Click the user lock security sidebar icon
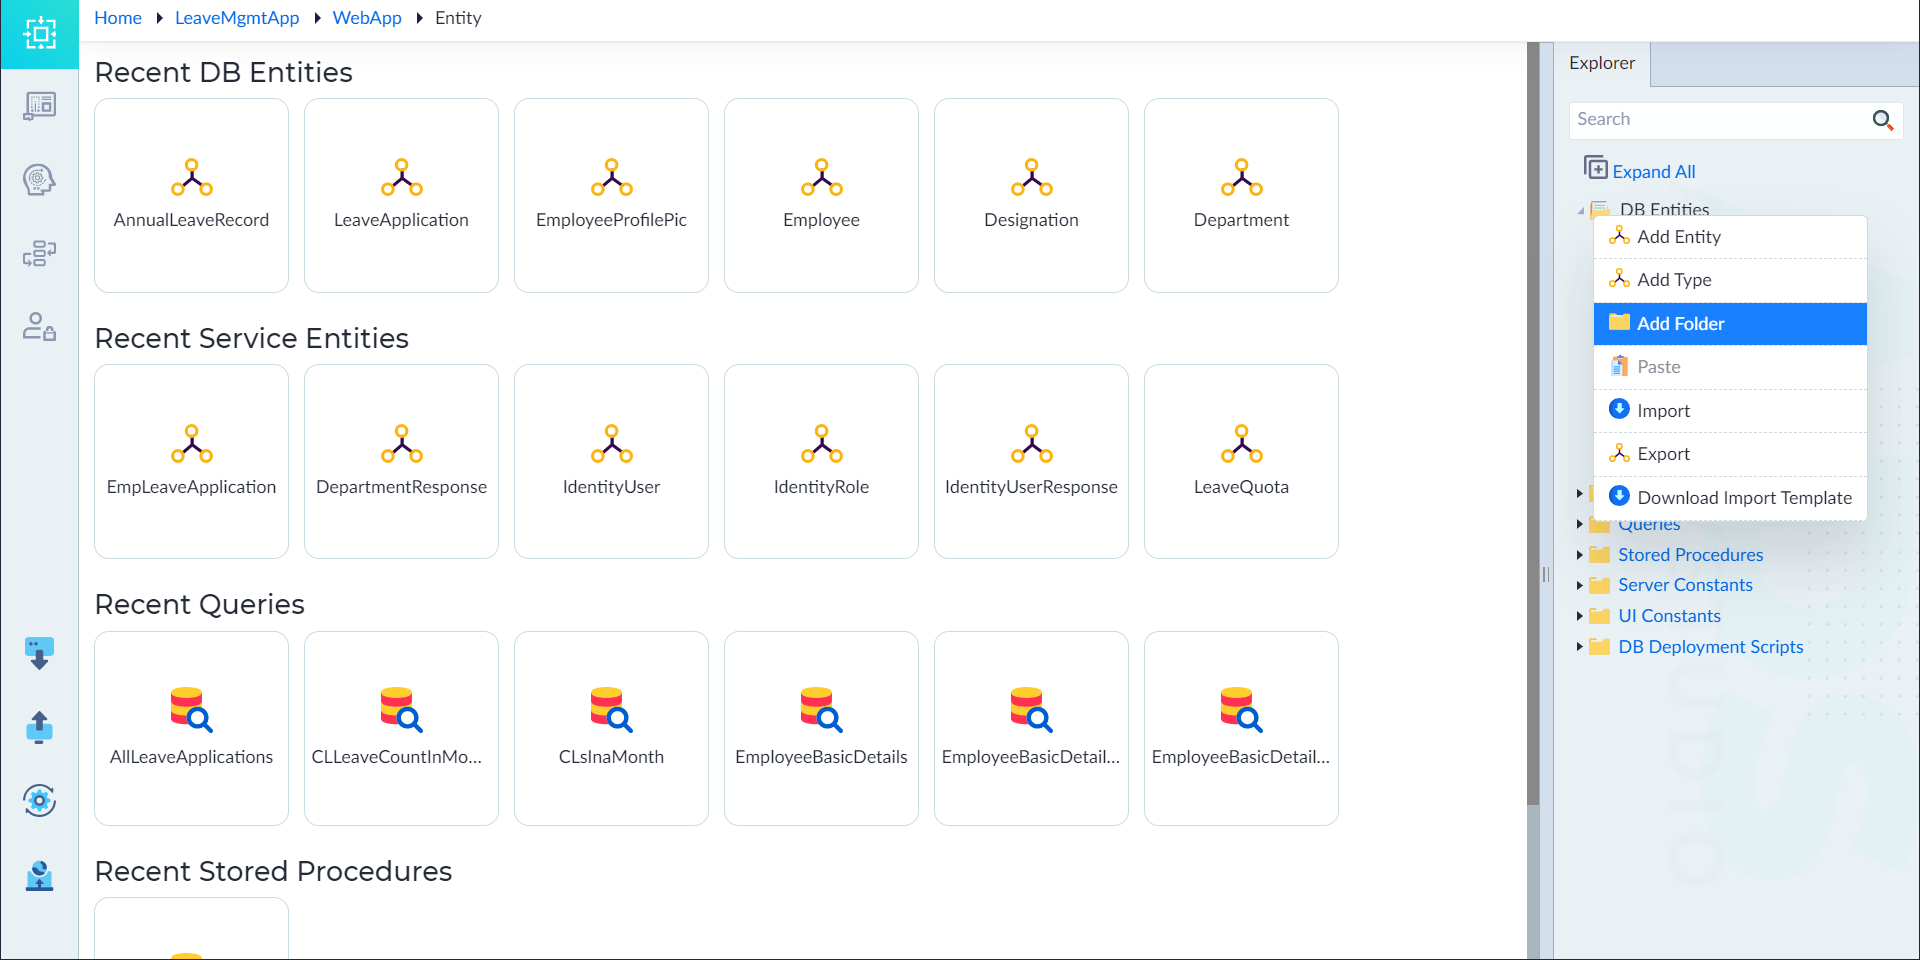 (x=39, y=327)
